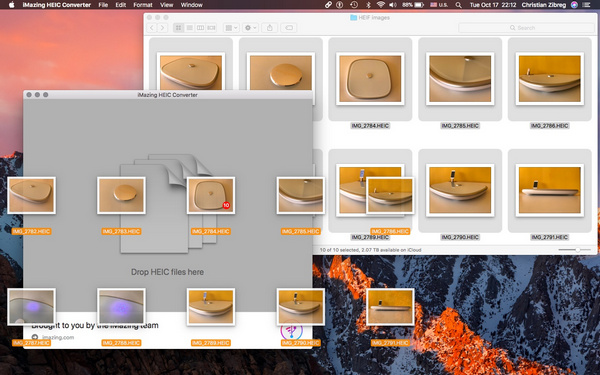Switch Finder to cover flow view
Image resolution: width=600 pixels, height=375 pixels.
211,28
